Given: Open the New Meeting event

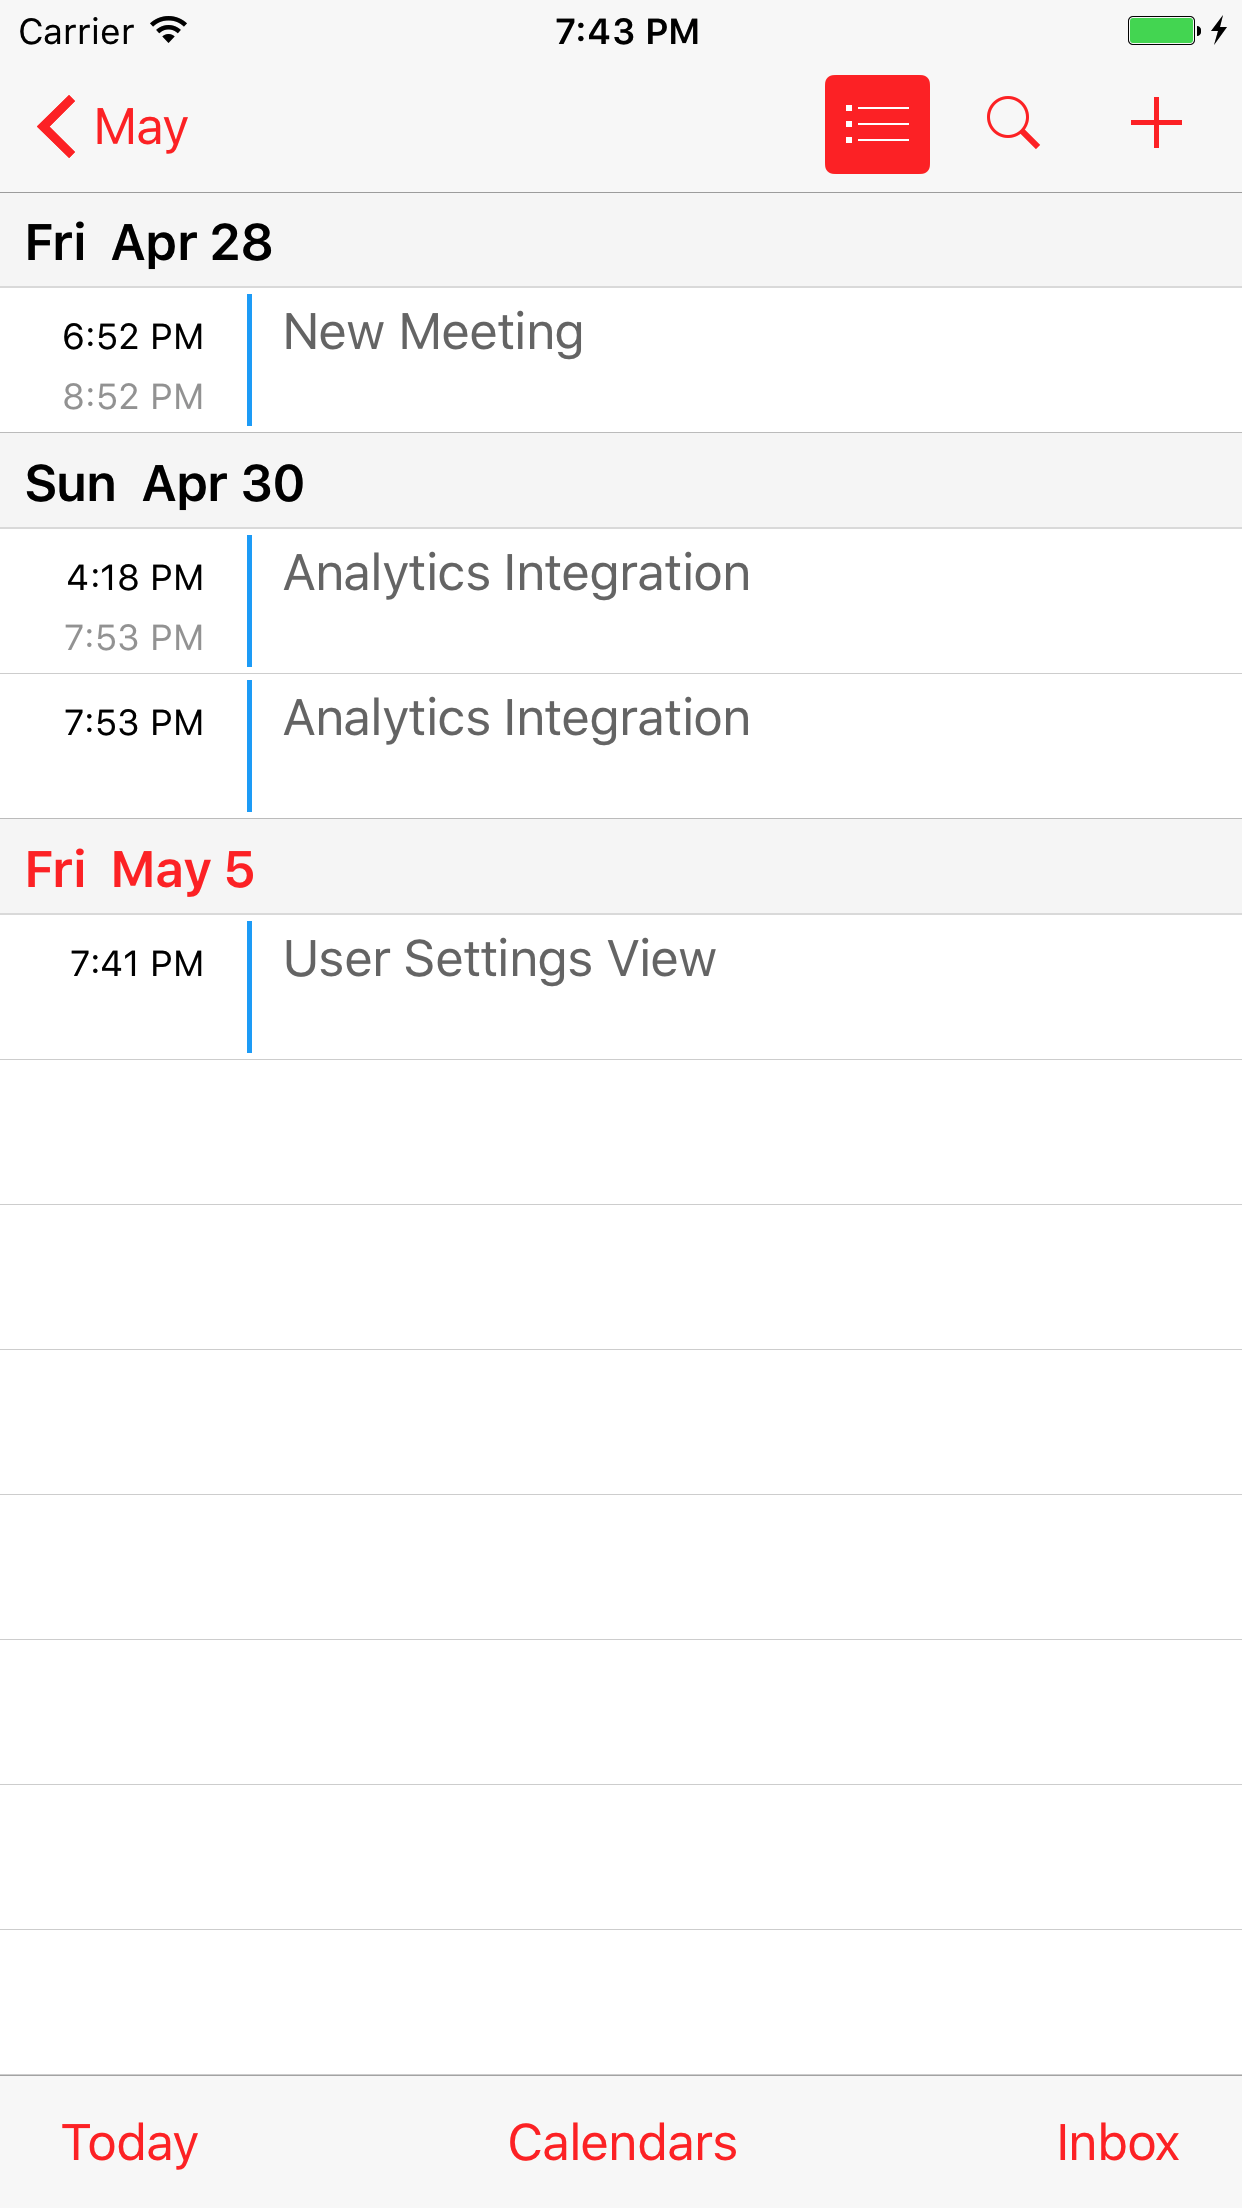Looking at the screenshot, I should coord(621,360).
